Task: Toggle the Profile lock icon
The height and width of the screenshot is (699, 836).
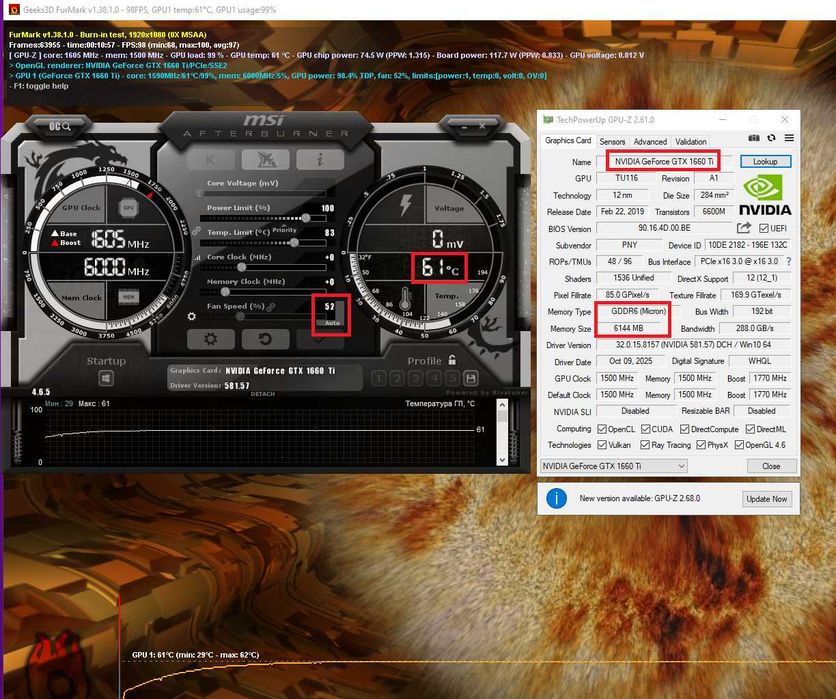Action: (452, 360)
